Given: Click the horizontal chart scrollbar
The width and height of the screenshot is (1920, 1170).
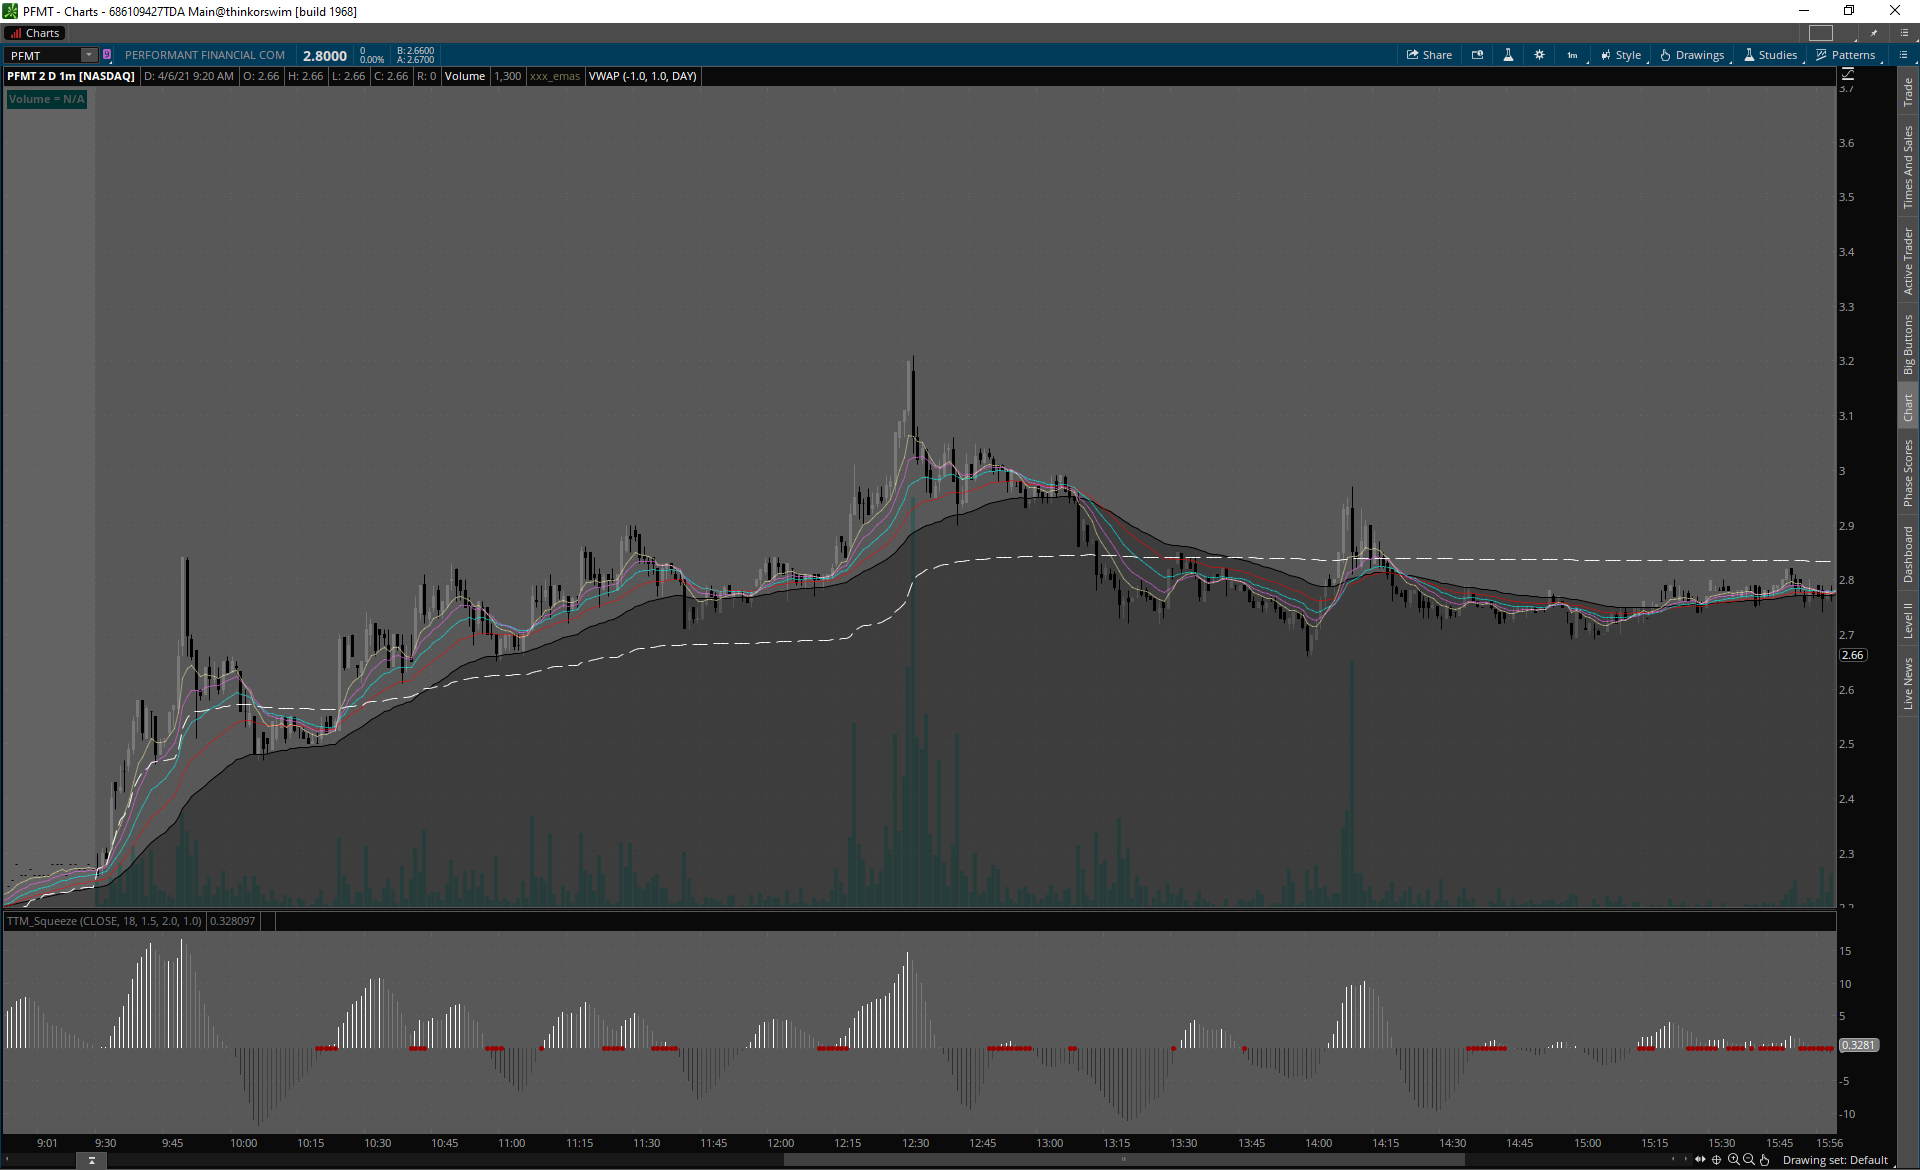Looking at the screenshot, I should coord(1123,1160).
